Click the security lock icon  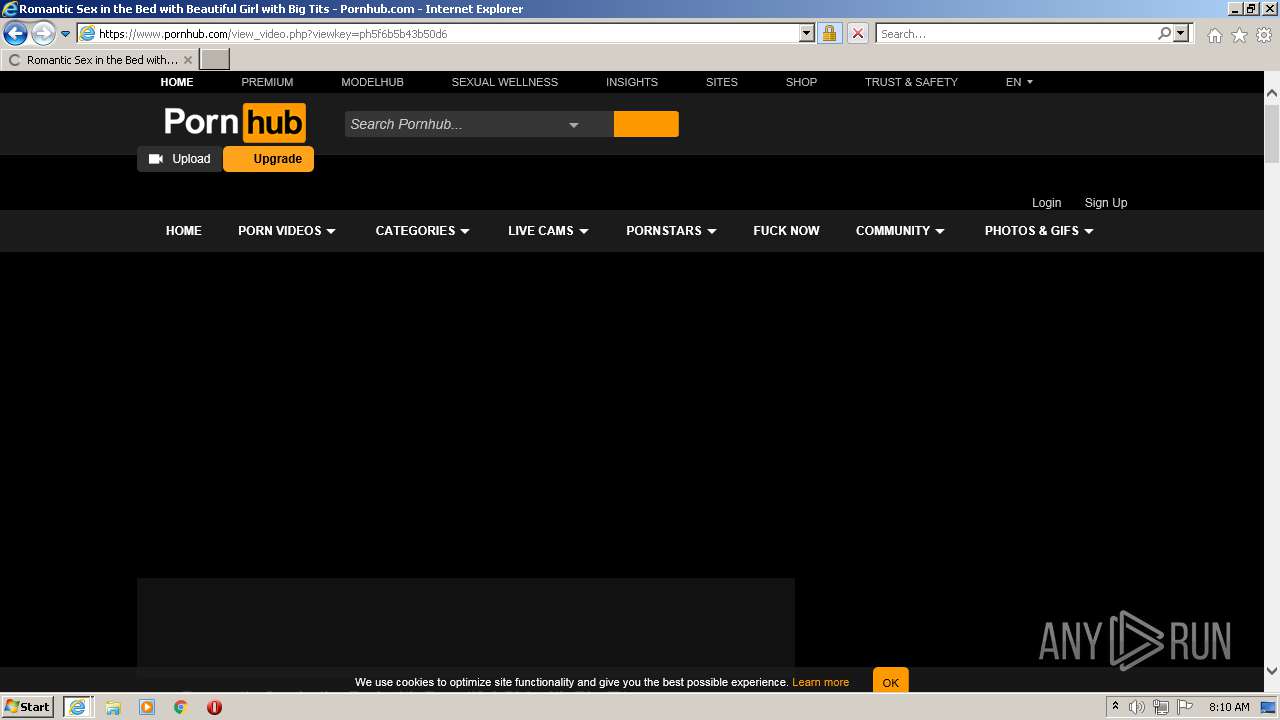(829, 34)
